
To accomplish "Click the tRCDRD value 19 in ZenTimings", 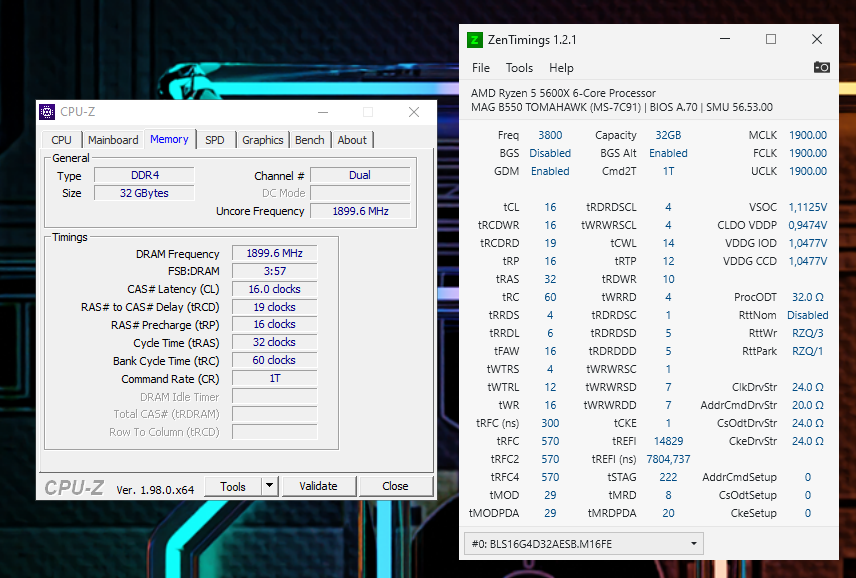I will 550,243.
